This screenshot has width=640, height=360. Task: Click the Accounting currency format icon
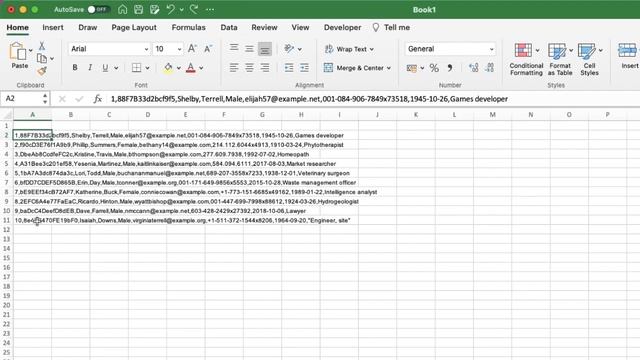411,68
